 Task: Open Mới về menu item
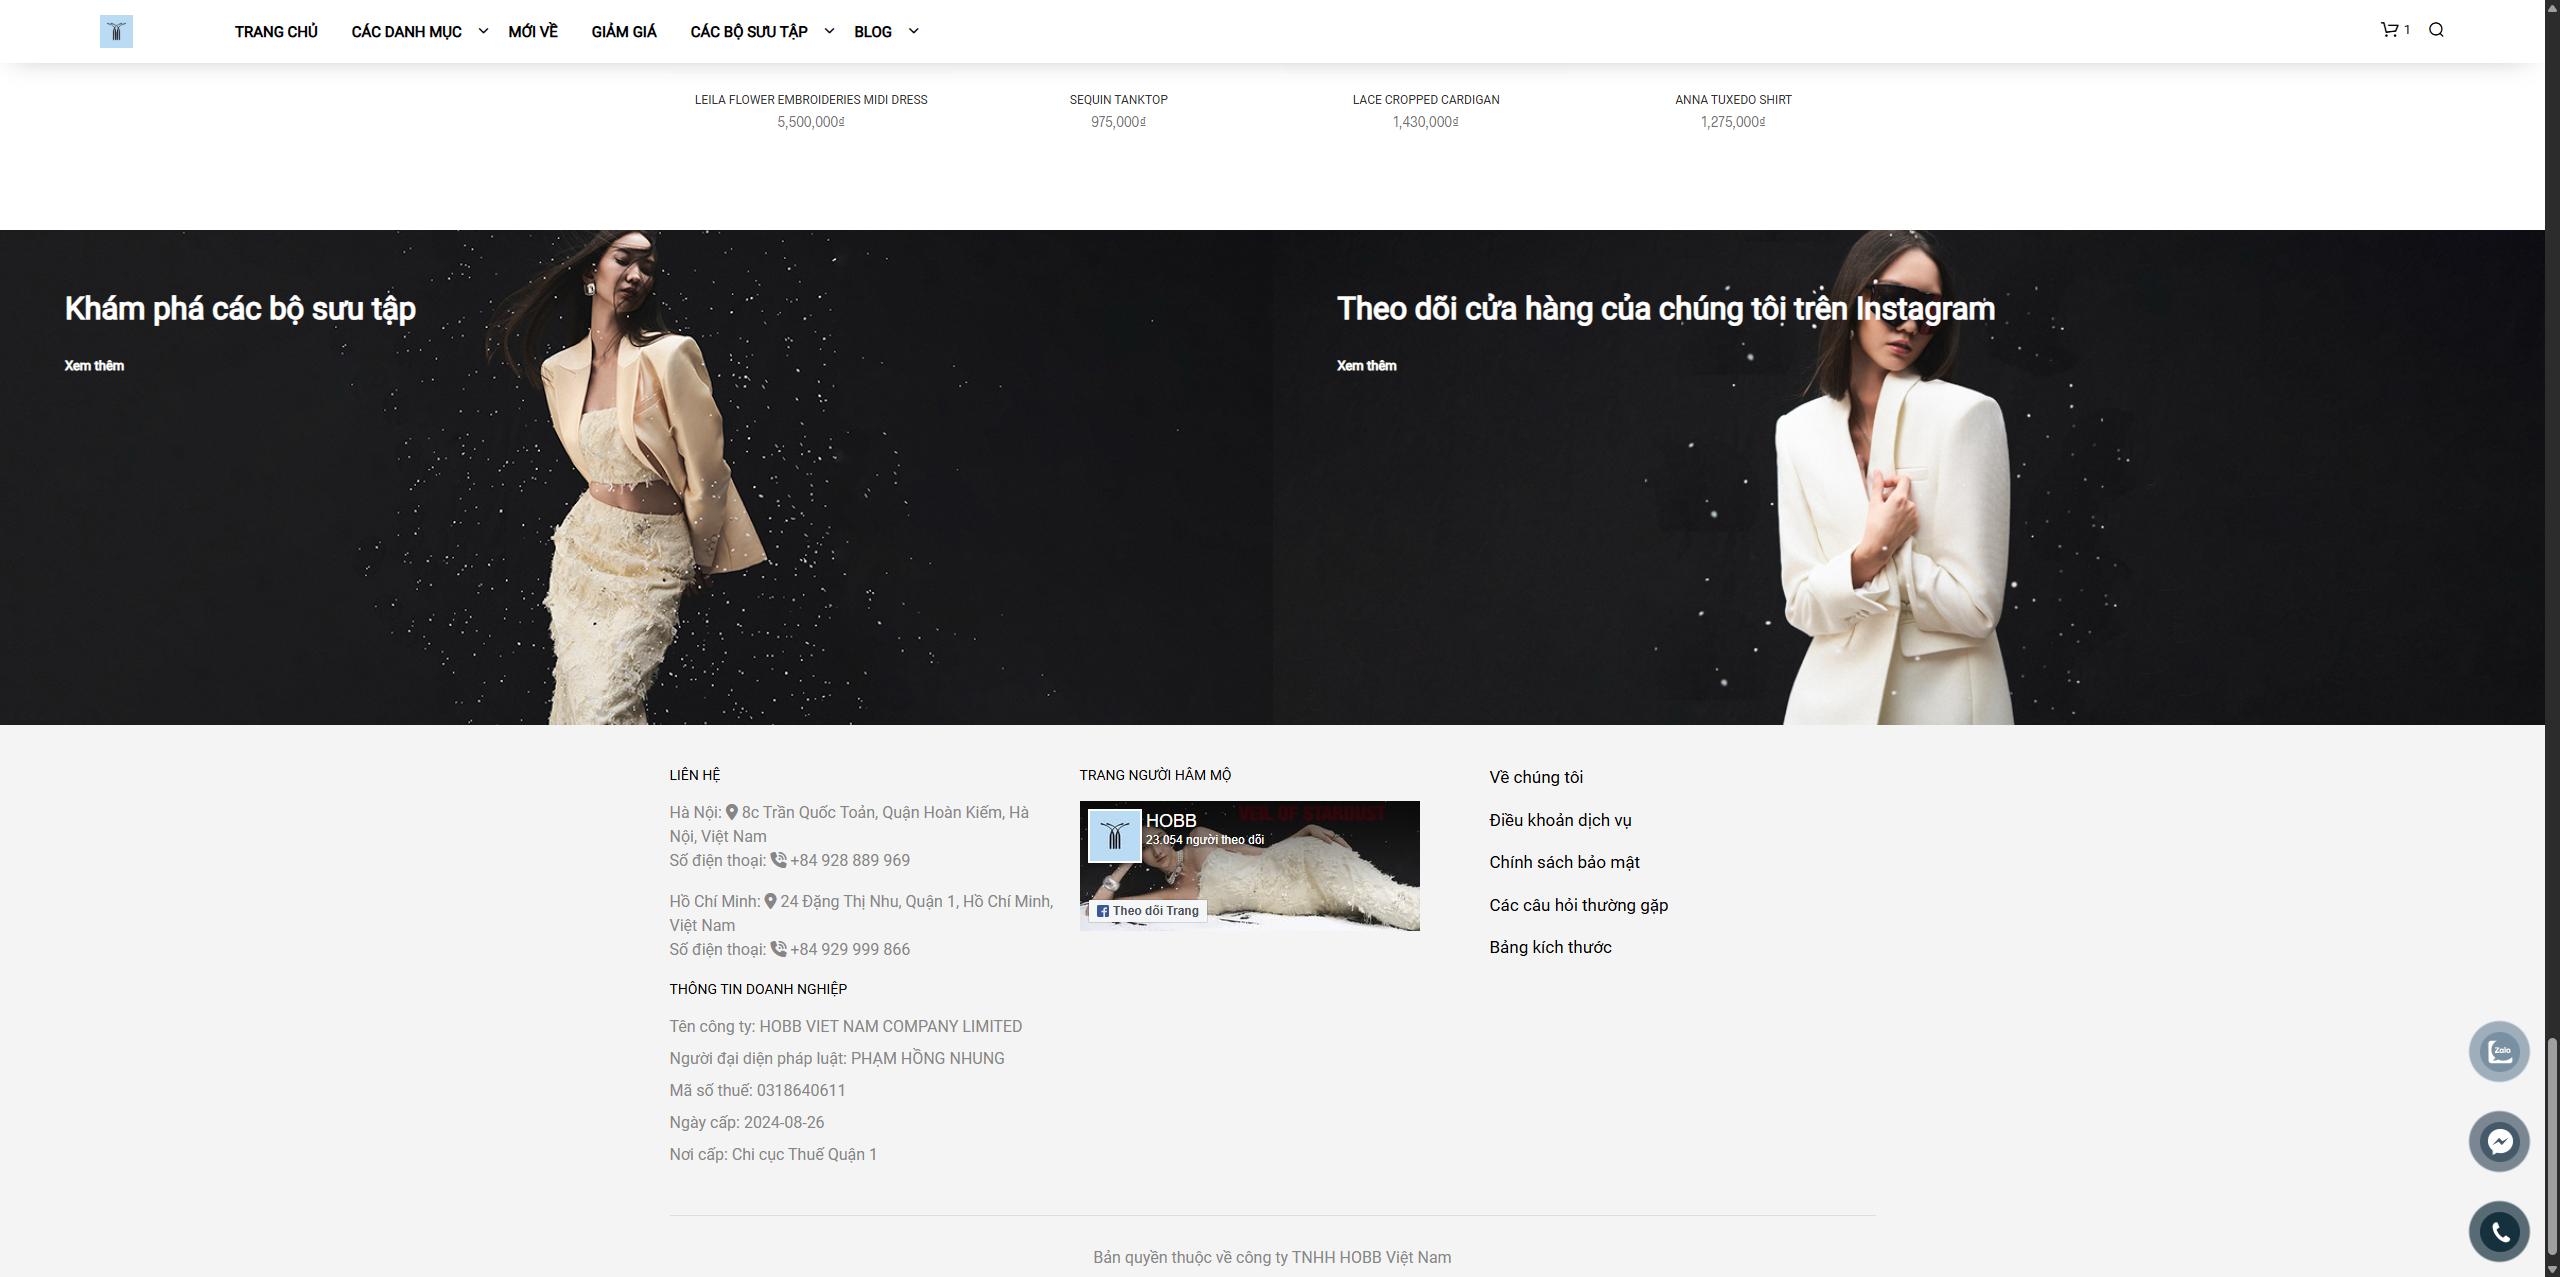(533, 32)
